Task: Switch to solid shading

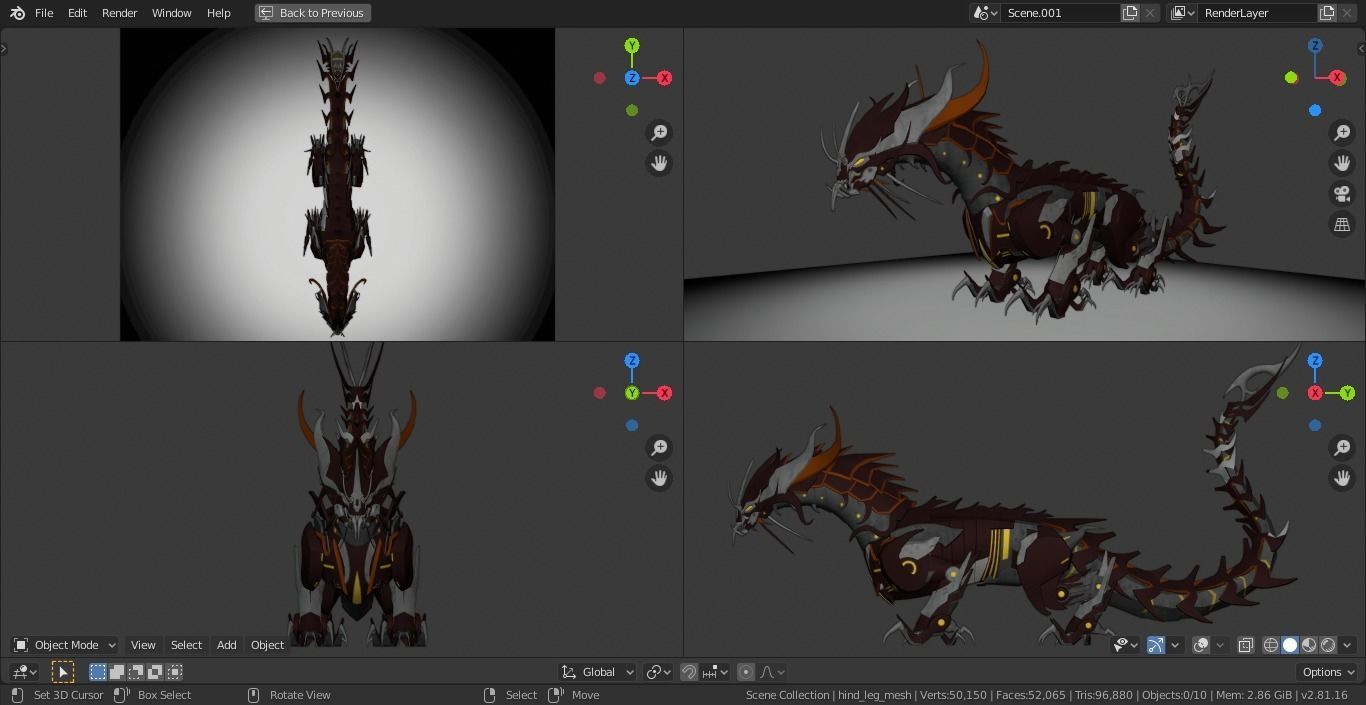Action: [1290, 645]
